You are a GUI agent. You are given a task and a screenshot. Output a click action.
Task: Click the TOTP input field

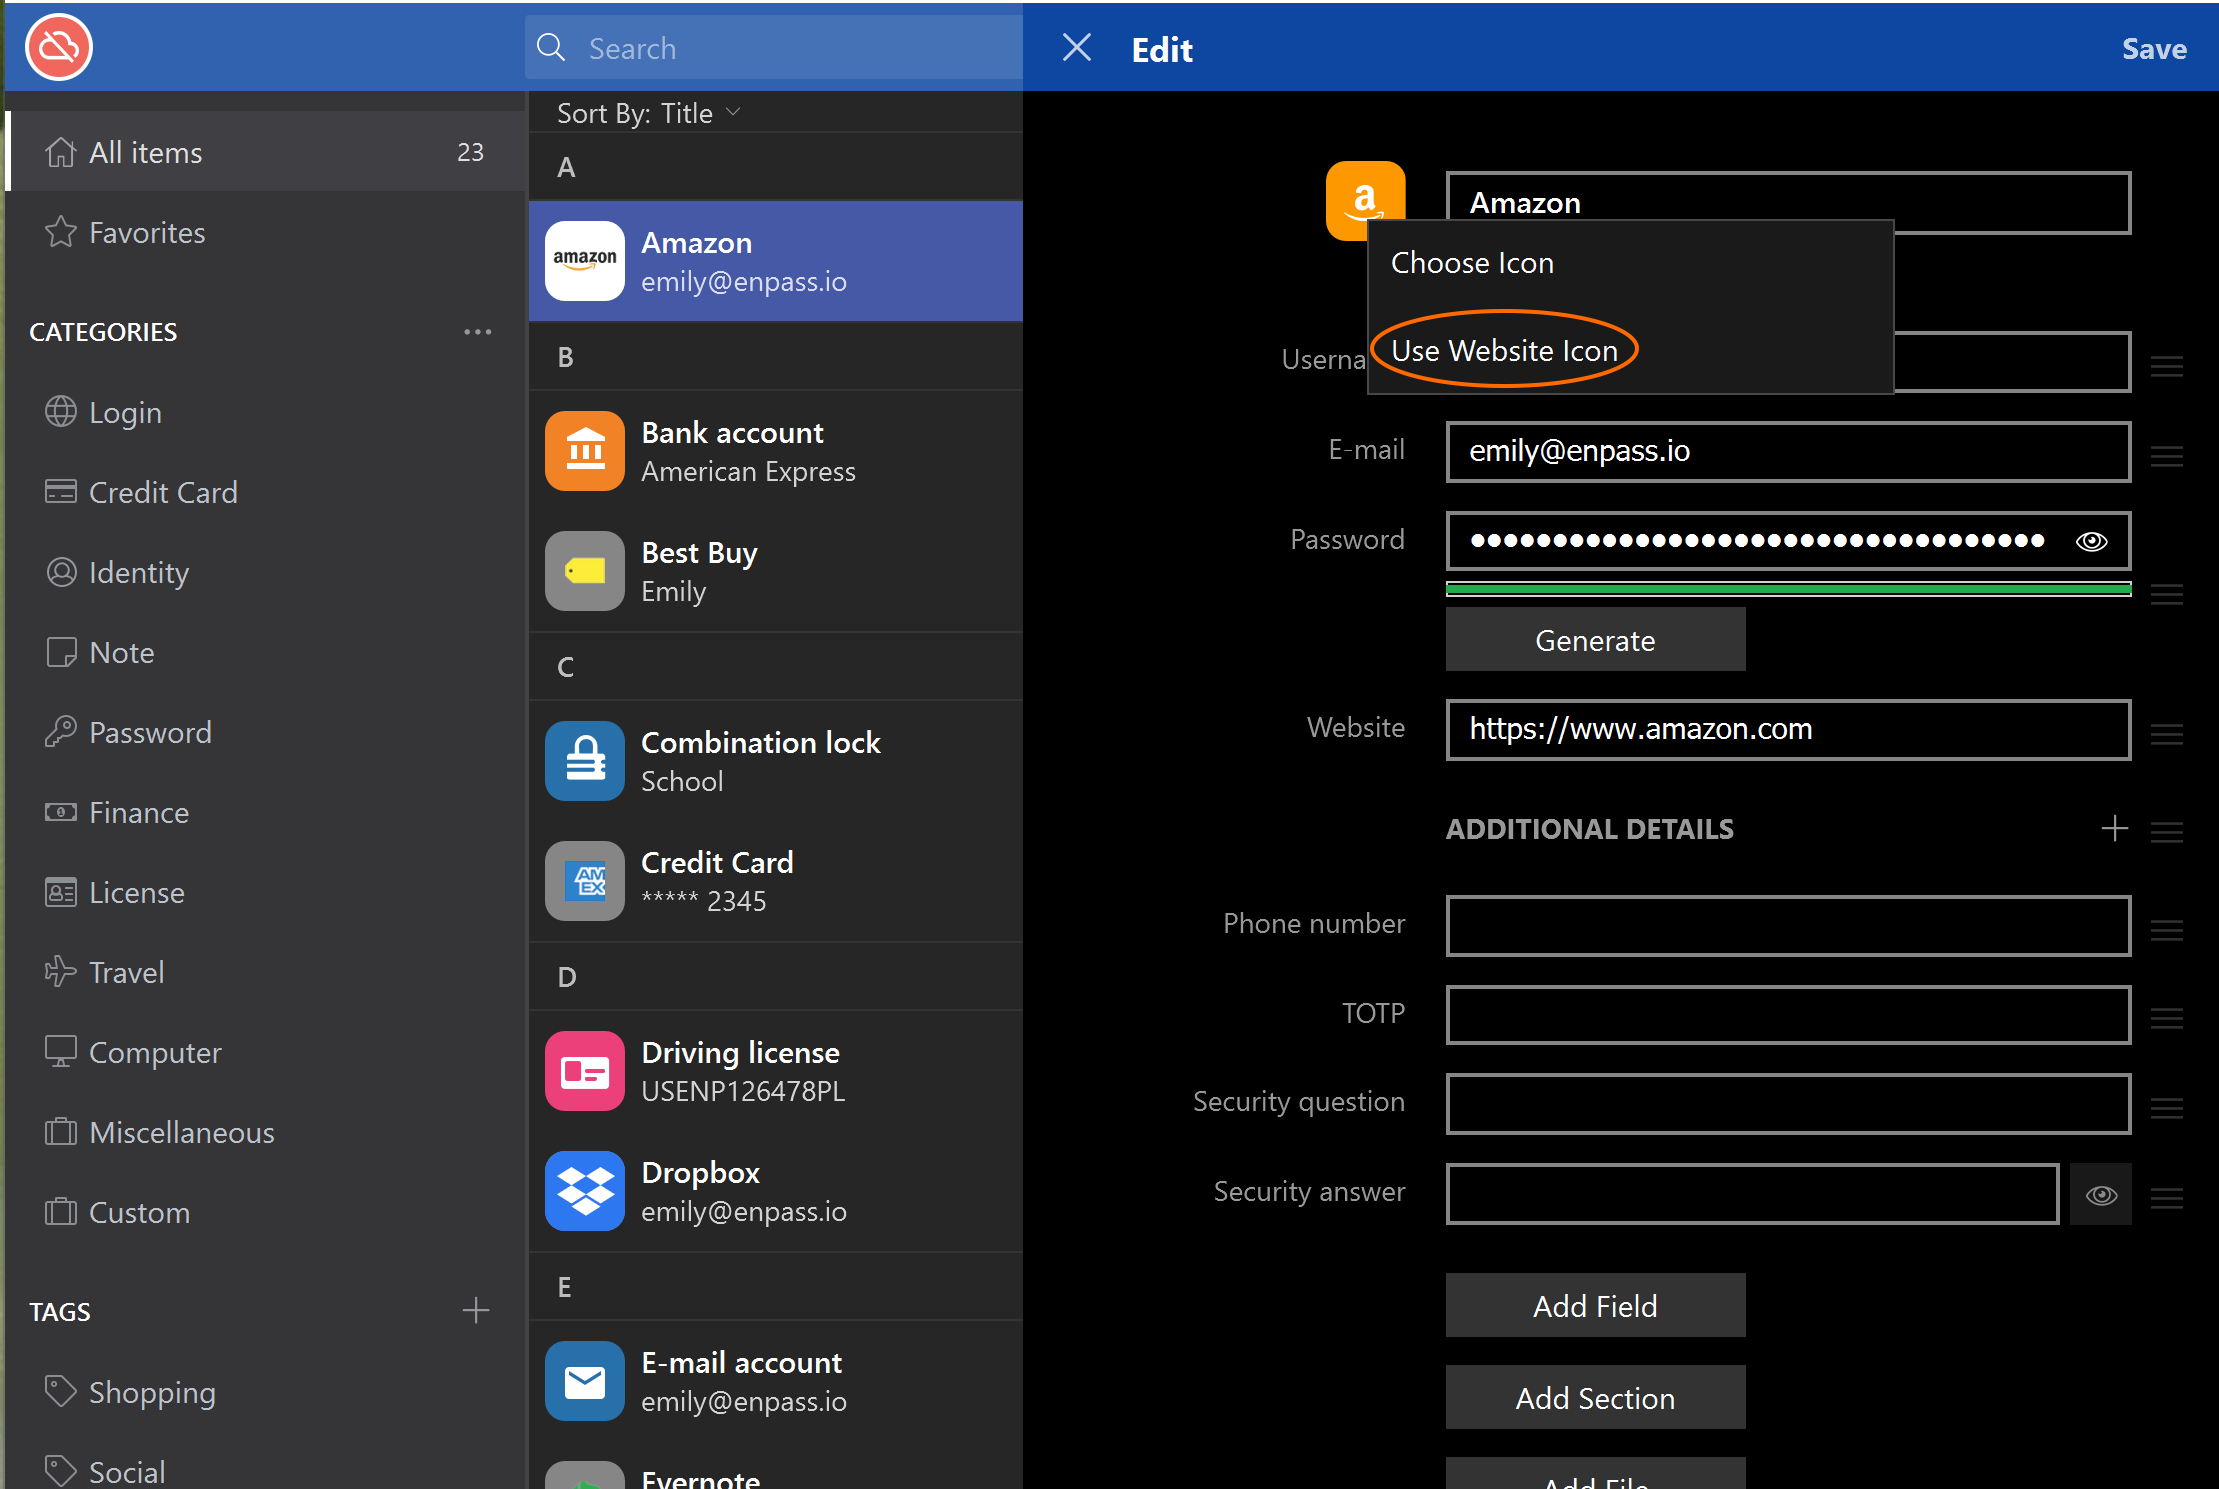(x=1788, y=1015)
